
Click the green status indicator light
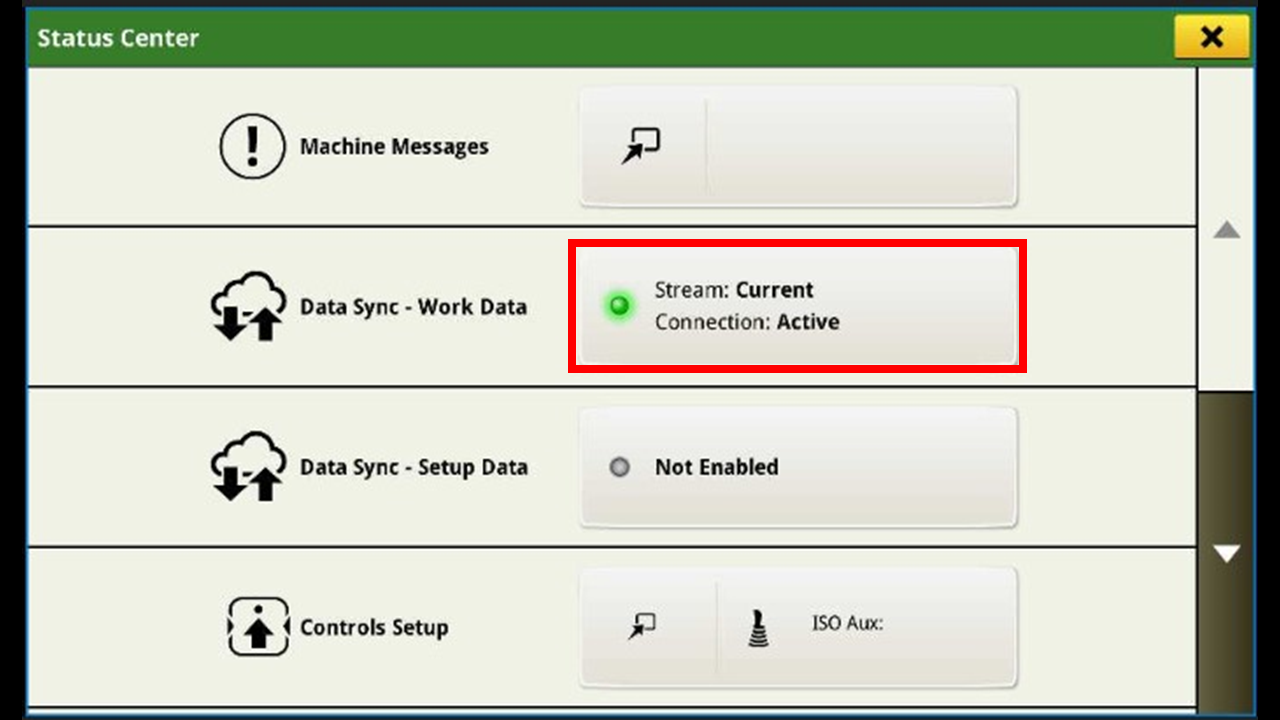coord(620,306)
